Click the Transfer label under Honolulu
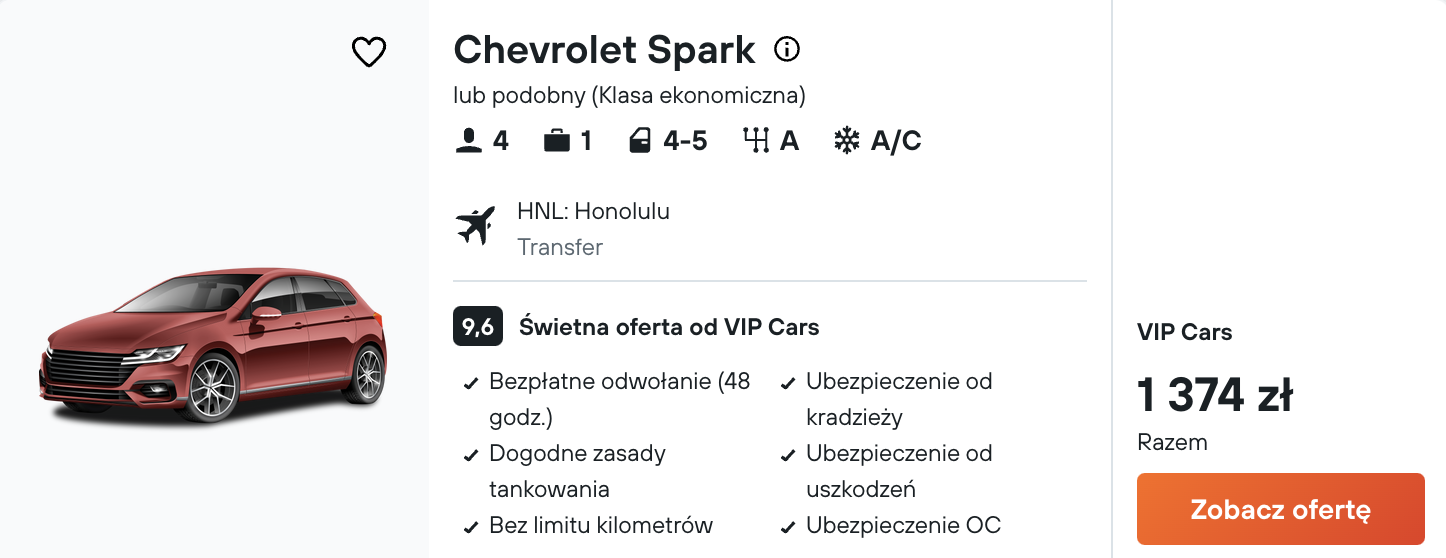The width and height of the screenshot is (1446, 558). (x=560, y=247)
